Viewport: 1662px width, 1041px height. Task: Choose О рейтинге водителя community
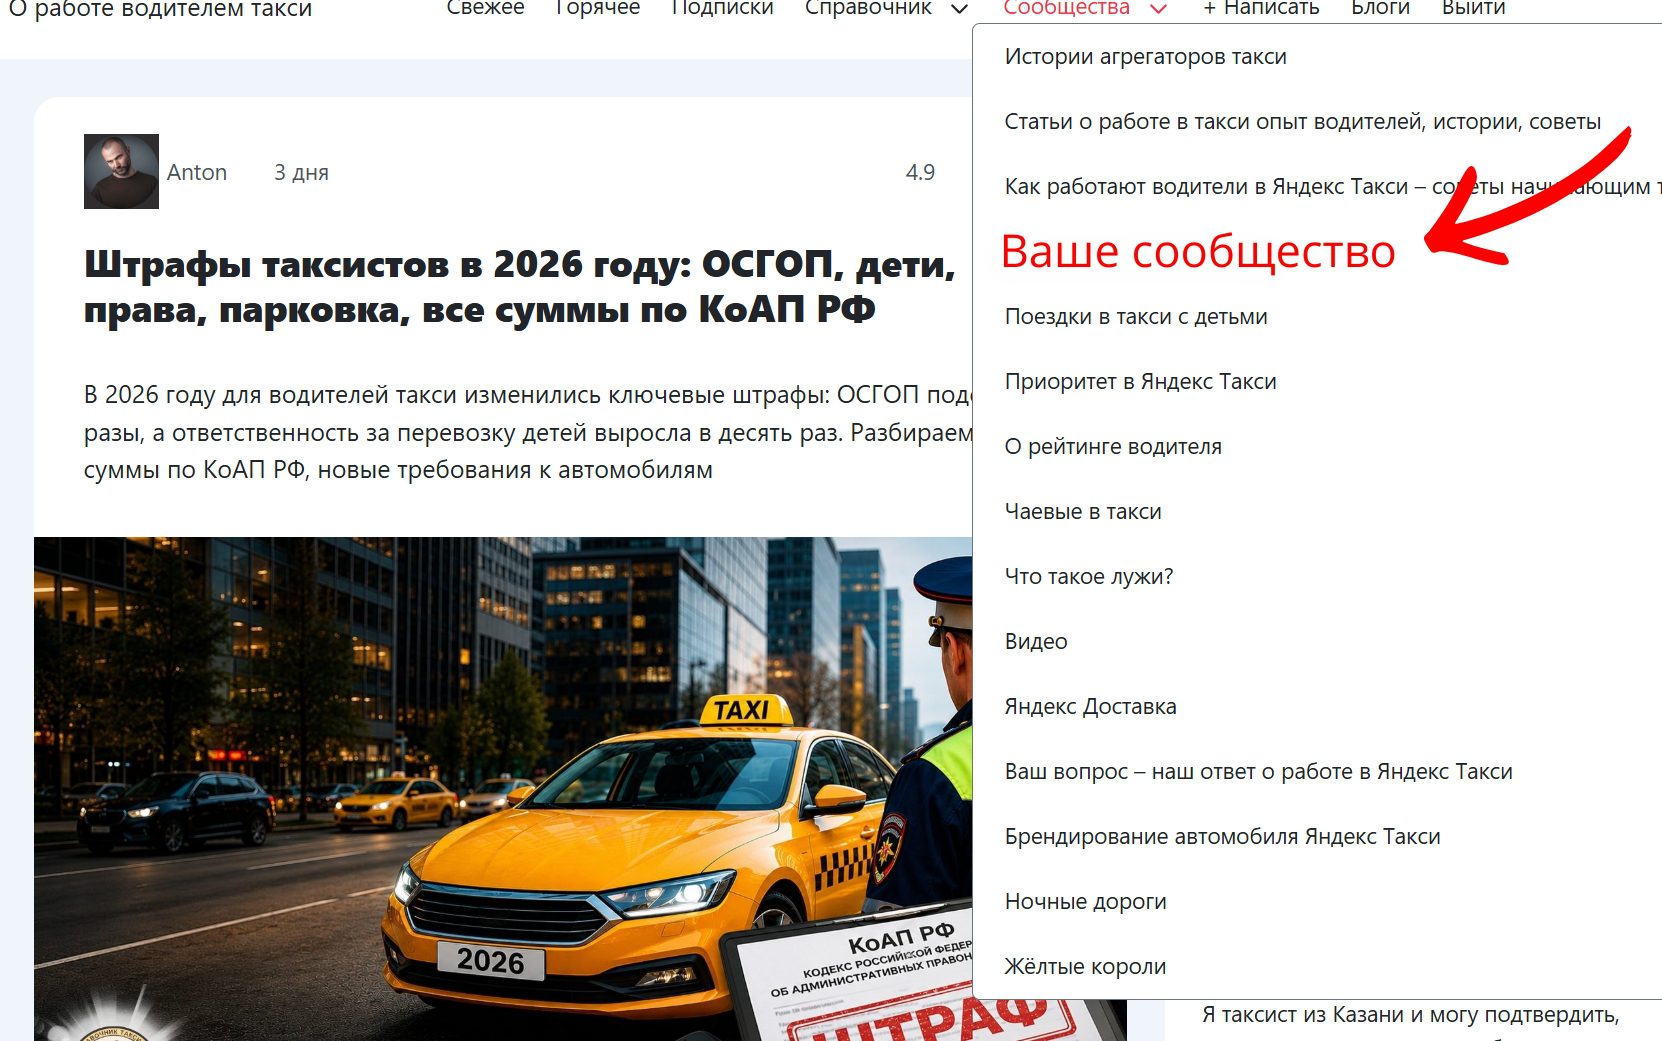pyautogui.click(x=1113, y=447)
